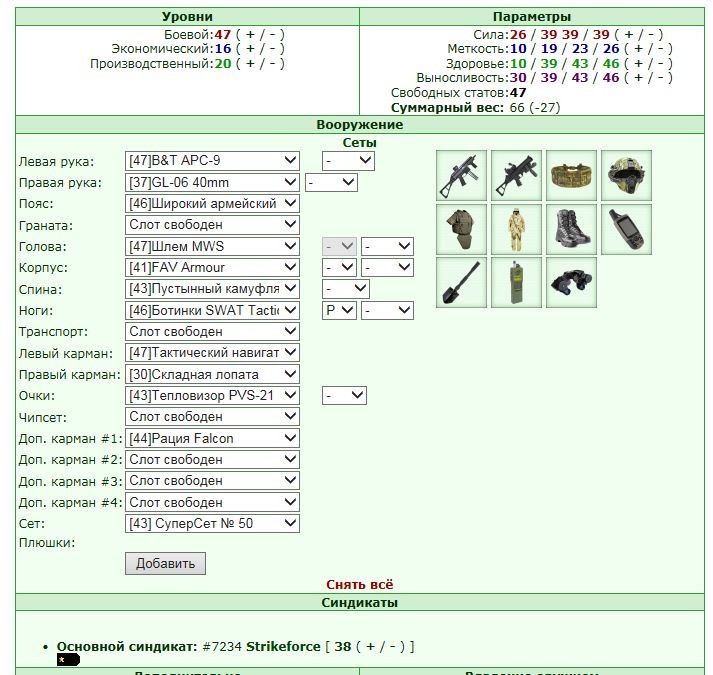Viewport: 713px width, 675px height.
Task: Open the Сет СуперСет № 50 dropdown
Action: (212, 523)
